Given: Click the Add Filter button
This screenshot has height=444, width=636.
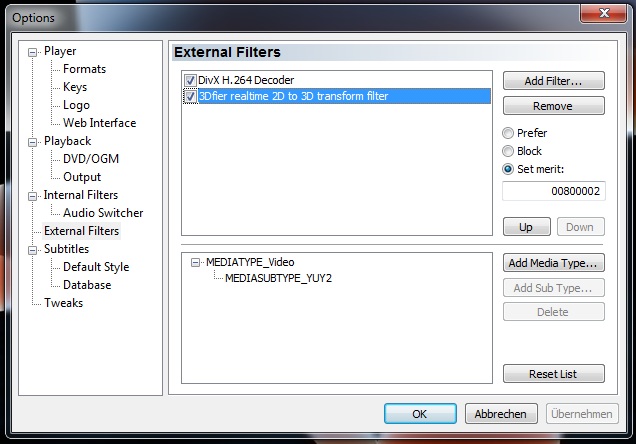Looking at the screenshot, I should tap(554, 81).
